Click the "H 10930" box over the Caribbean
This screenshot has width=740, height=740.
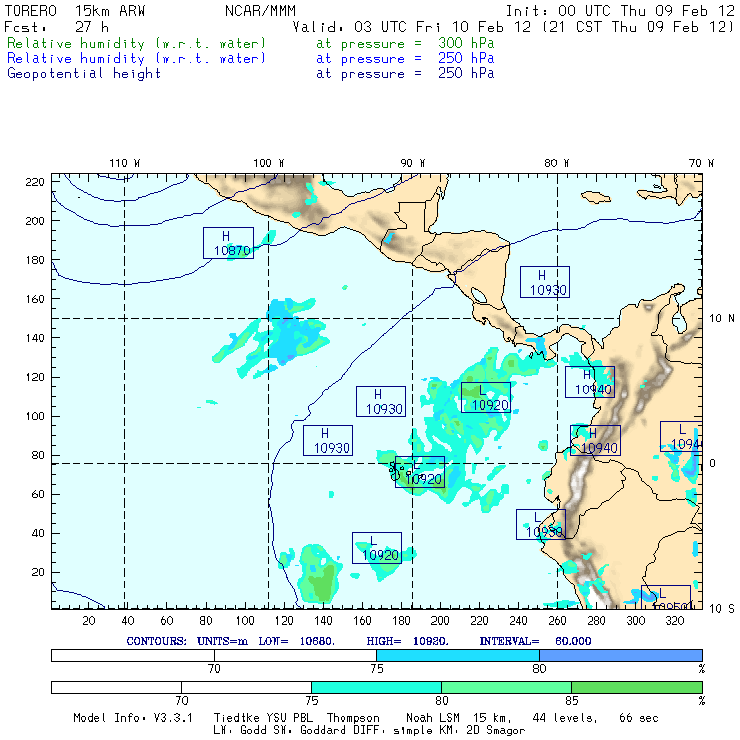545,282
